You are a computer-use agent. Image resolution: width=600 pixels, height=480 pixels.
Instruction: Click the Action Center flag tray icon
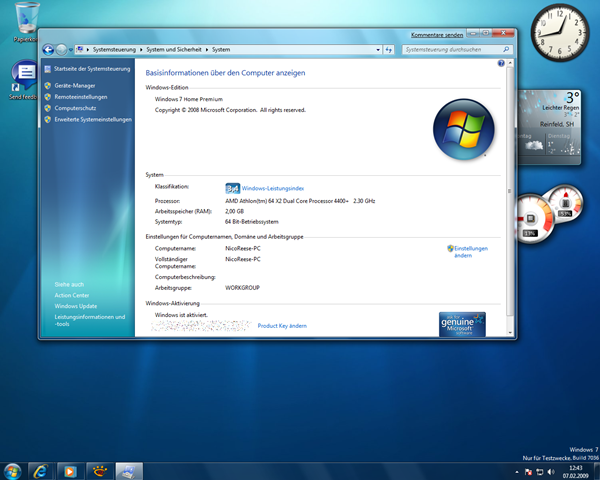pyautogui.click(x=528, y=472)
